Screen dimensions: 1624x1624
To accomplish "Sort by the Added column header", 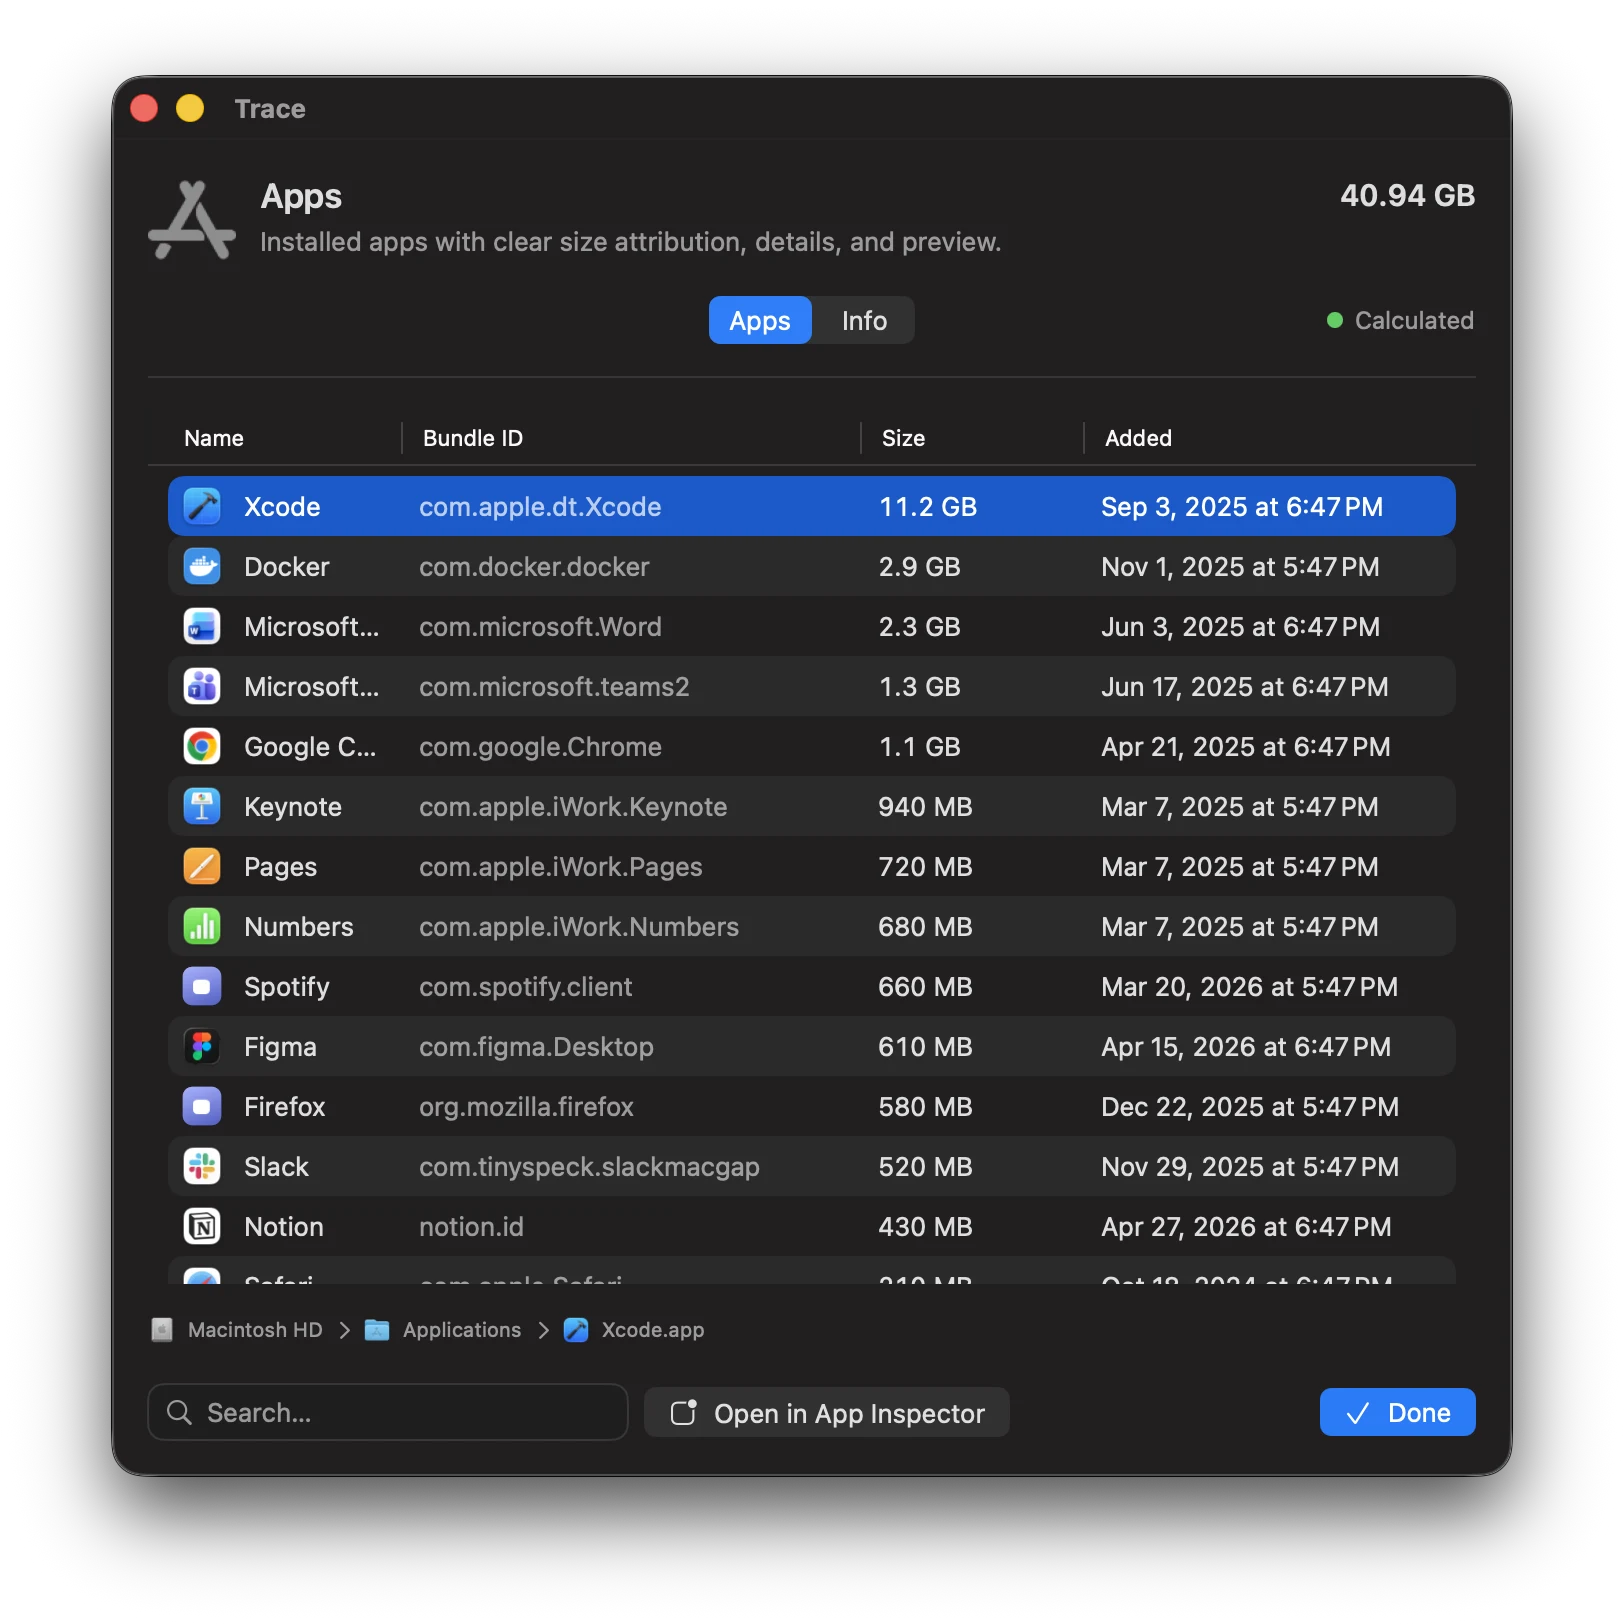I will click(1138, 438).
